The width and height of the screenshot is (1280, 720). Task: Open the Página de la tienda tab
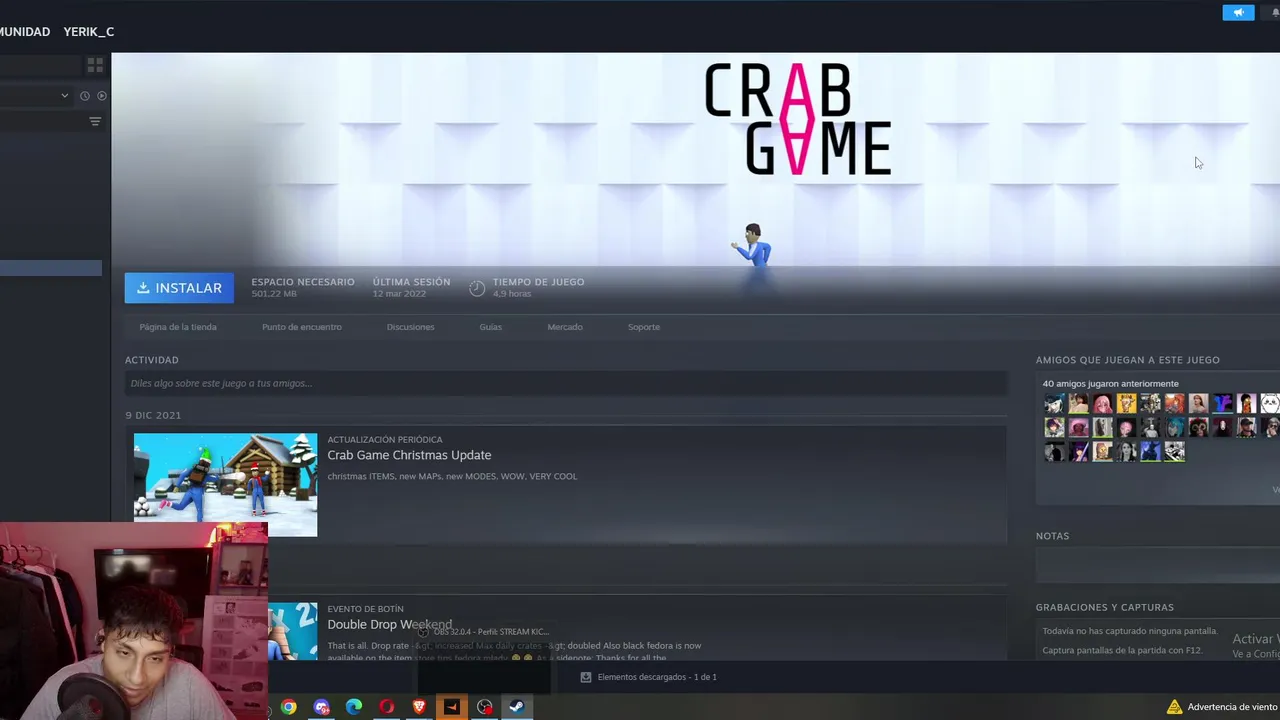pos(178,327)
